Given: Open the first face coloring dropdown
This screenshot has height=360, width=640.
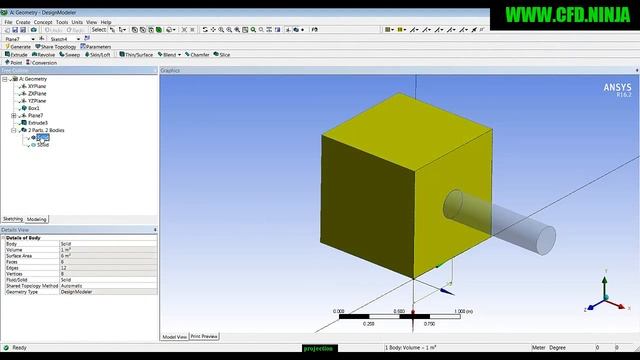Looking at the screenshot, I should point(393,30).
